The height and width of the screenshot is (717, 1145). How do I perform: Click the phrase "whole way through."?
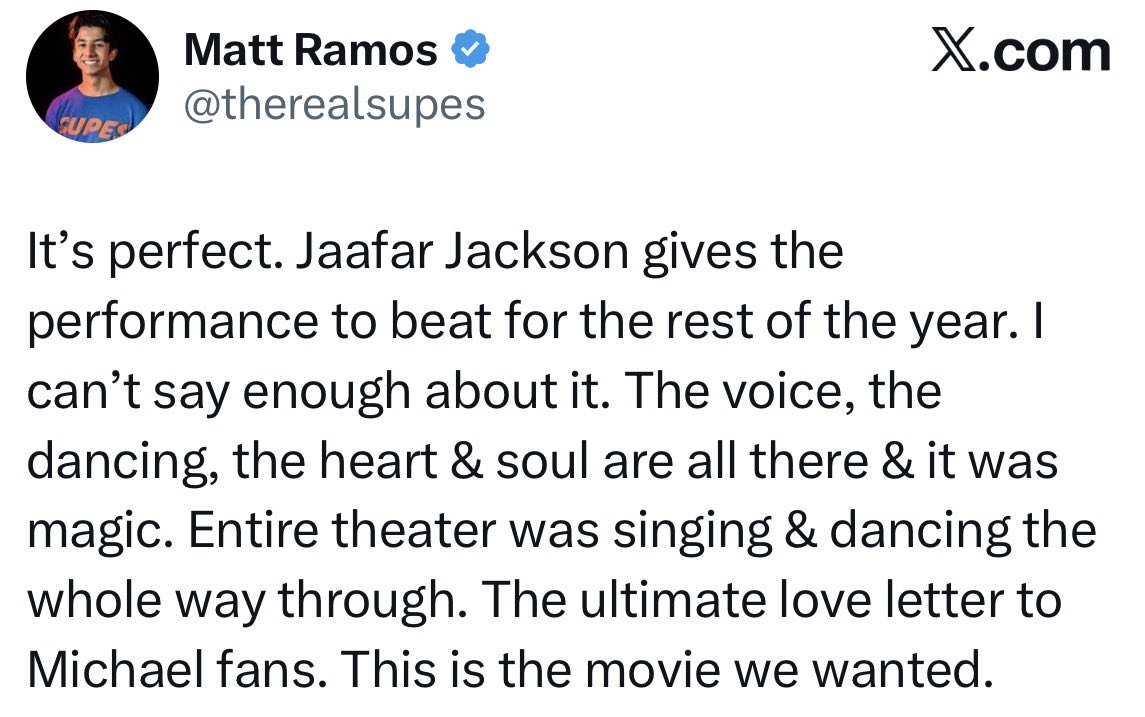(x=248, y=602)
